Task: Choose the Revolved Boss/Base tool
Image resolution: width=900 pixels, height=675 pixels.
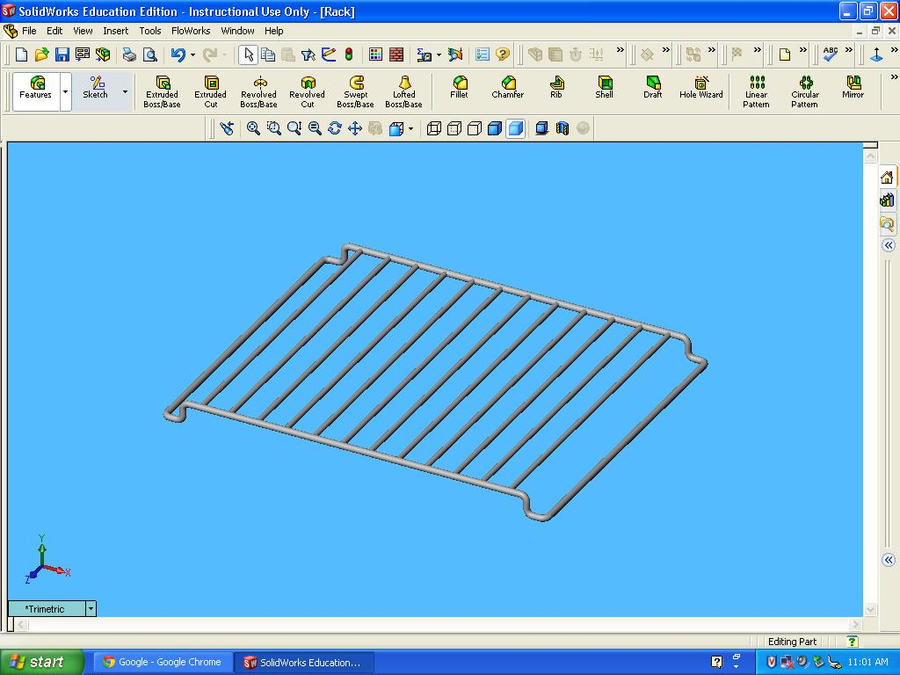Action: (259, 92)
